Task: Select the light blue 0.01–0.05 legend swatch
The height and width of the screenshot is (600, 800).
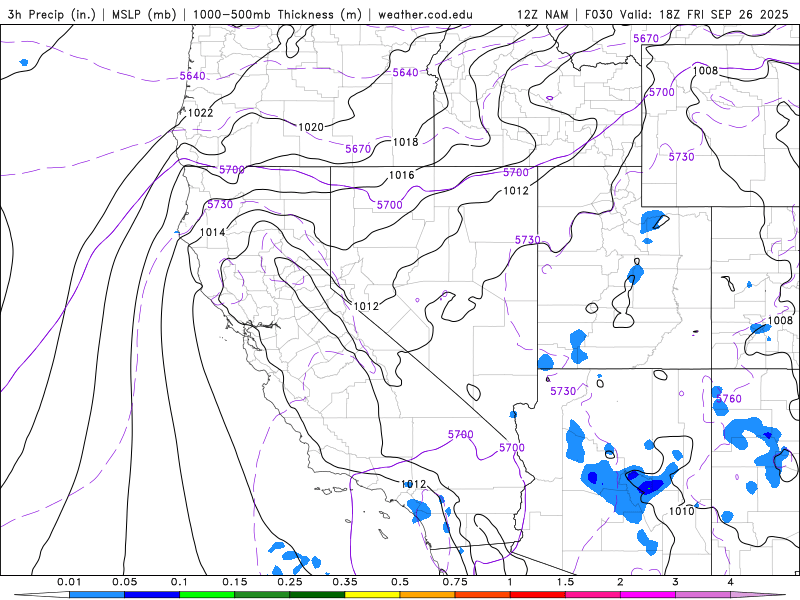Action: tap(97, 594)
